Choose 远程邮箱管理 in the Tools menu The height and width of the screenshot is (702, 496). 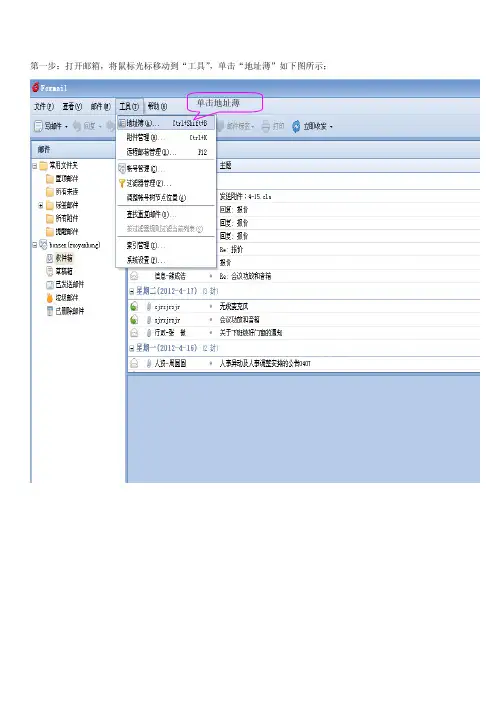point(166,152)
